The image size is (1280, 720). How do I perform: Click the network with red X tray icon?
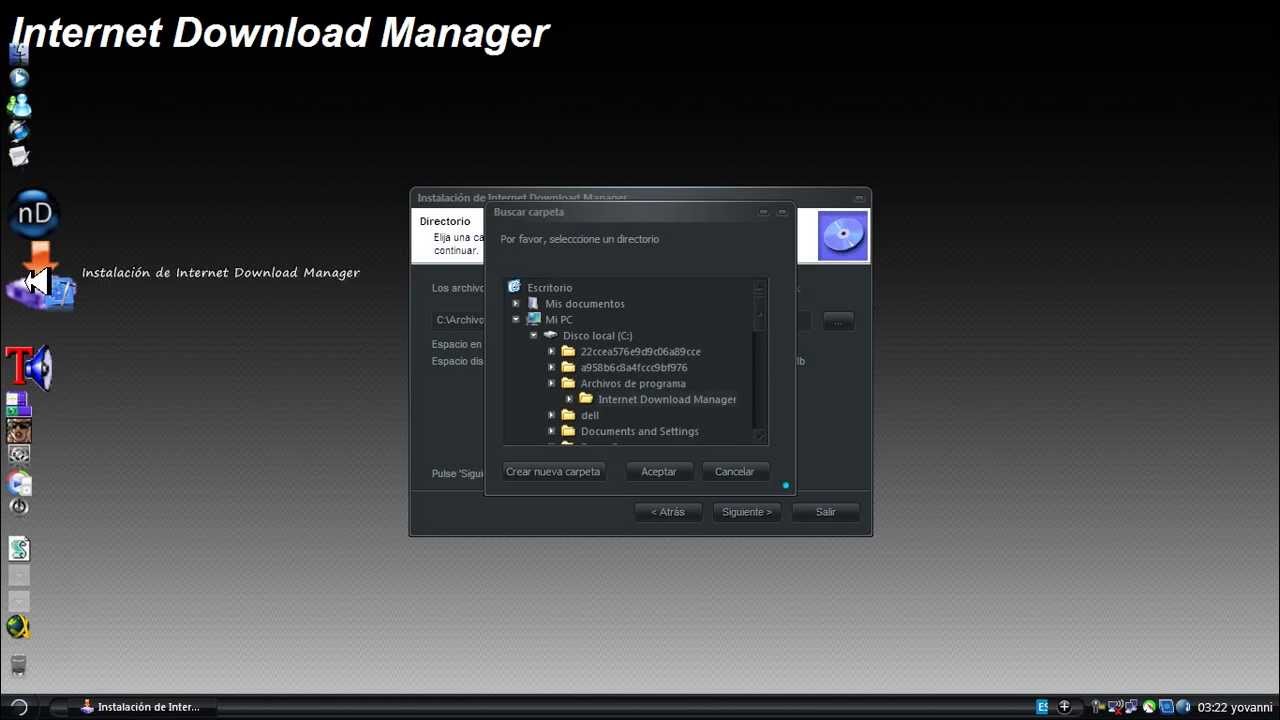(1116, 707)
